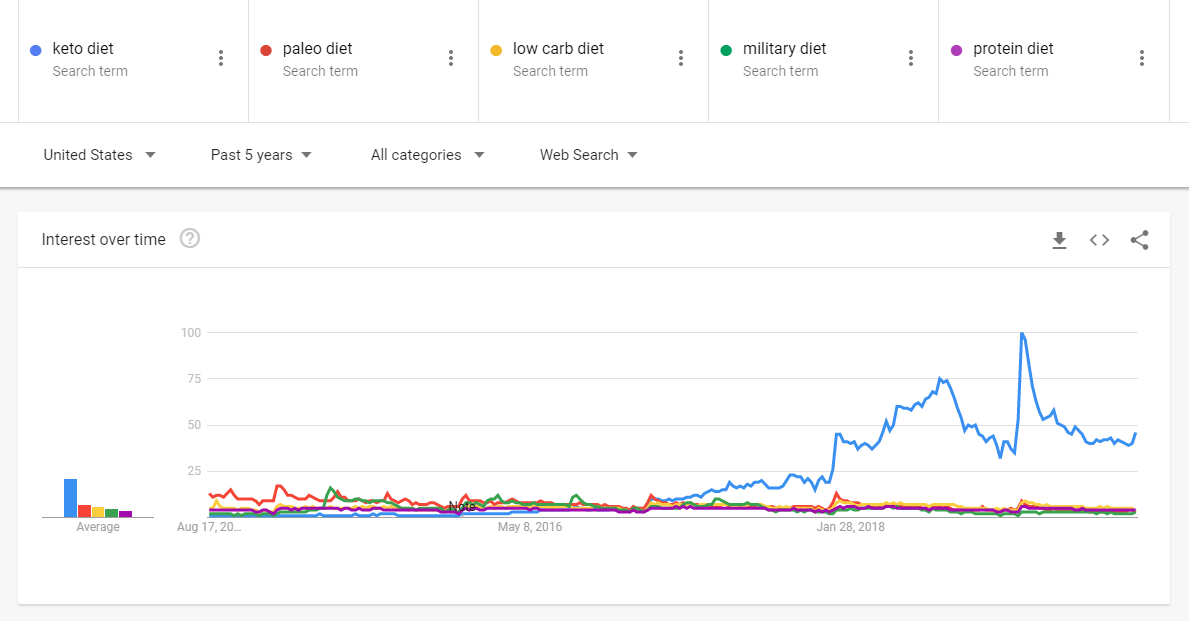Edit the paleo diet search term

click(317, 49)
